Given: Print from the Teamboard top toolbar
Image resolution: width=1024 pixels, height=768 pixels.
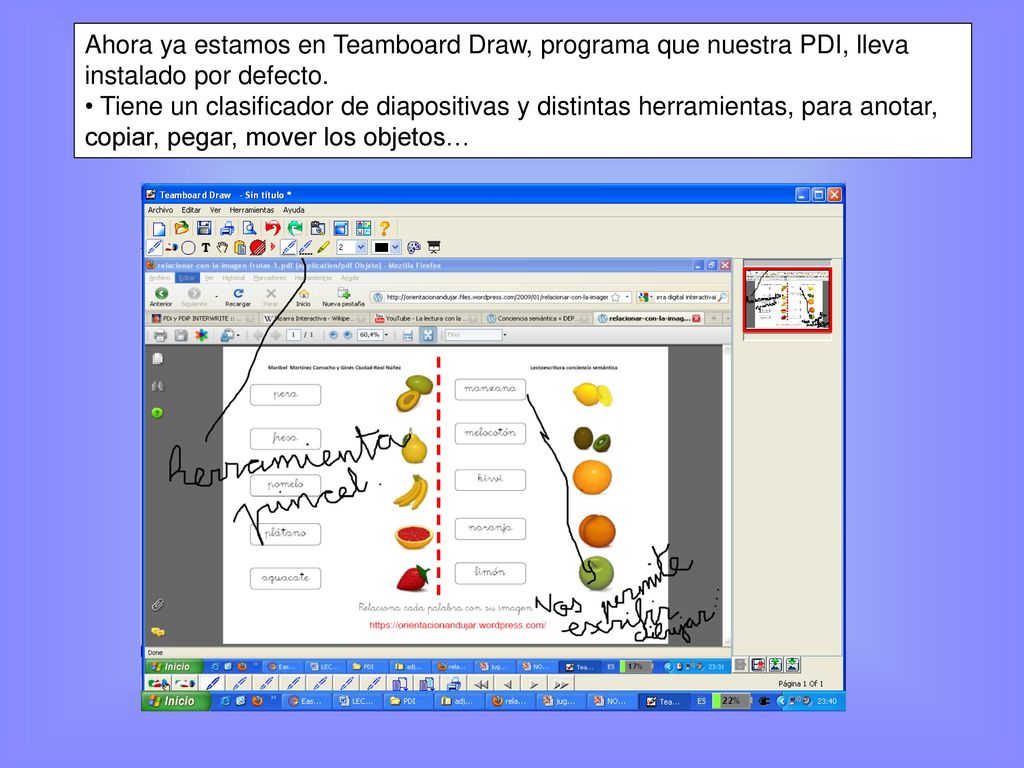Looking at the screenshot, I should [x=227, y=228].
